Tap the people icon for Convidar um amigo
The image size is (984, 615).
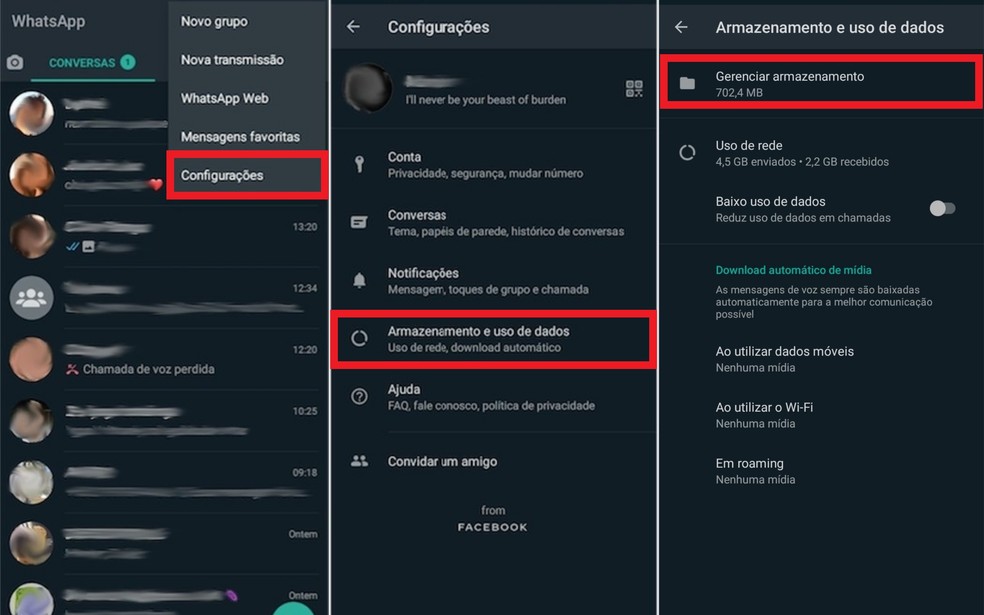[359, 461]
